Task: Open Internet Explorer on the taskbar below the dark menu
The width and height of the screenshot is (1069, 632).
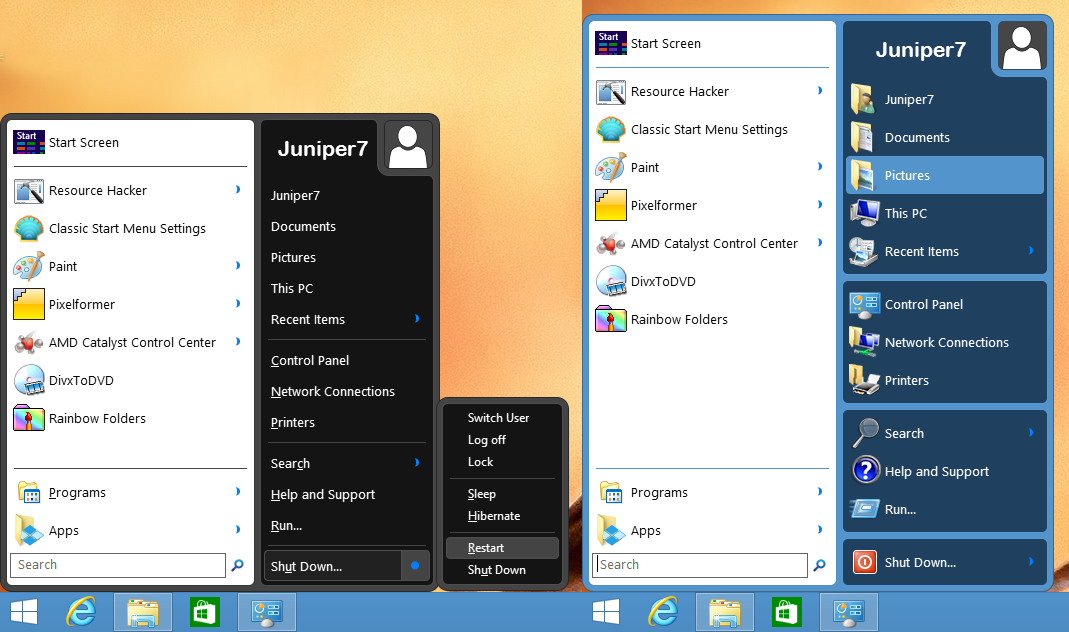Action: click(x=82, y=612)
